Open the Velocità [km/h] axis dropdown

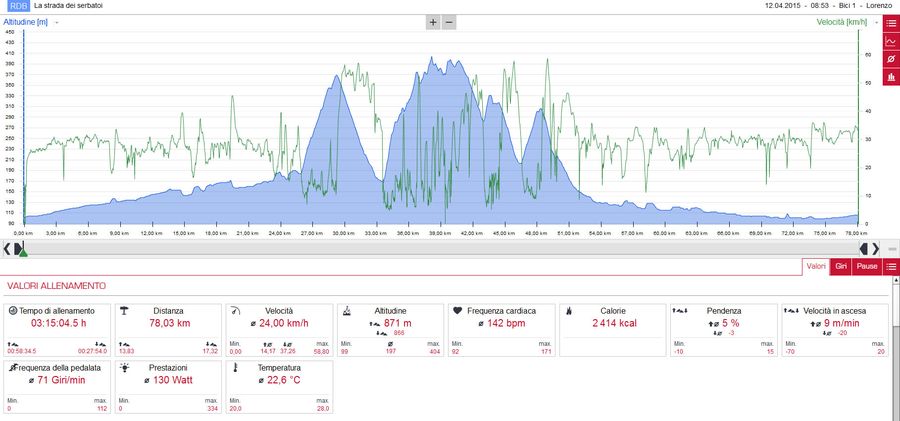[x=876, y=22]
